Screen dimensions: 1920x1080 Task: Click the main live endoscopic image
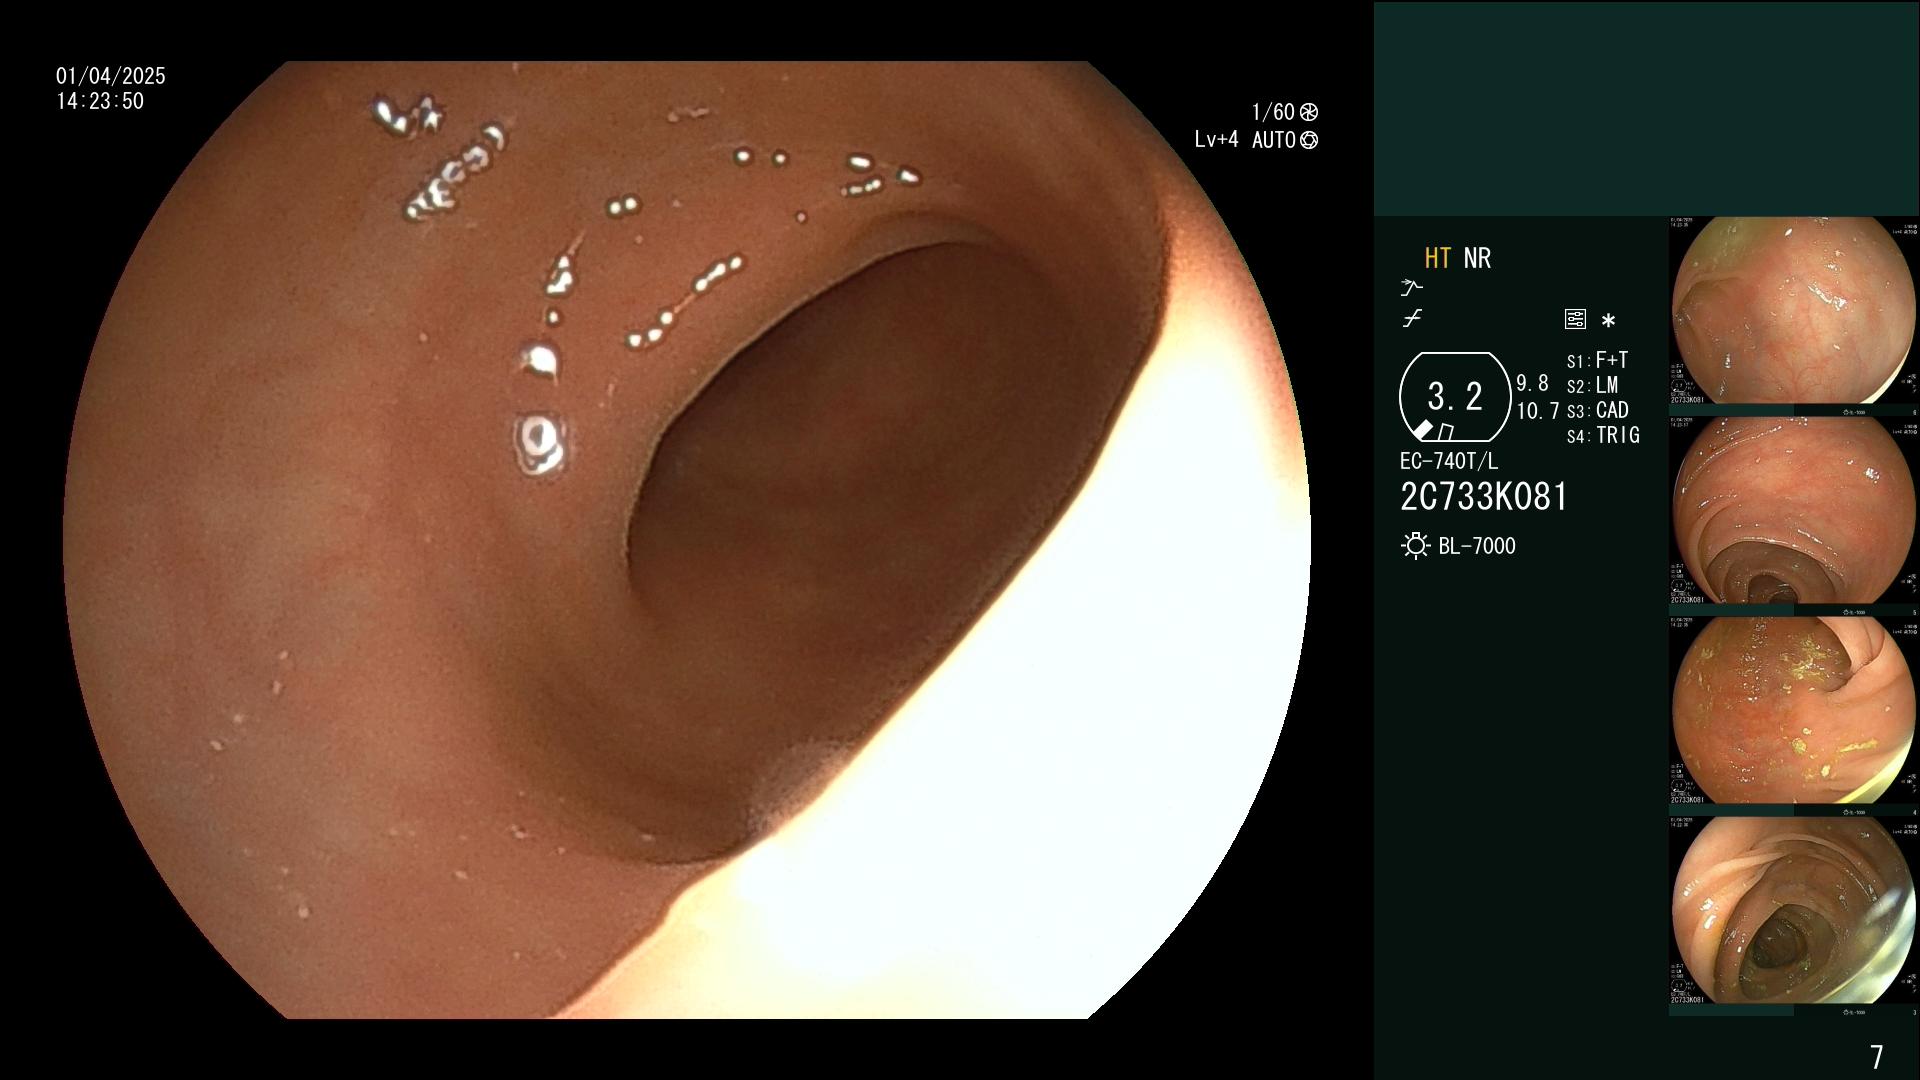pos(687,540)
